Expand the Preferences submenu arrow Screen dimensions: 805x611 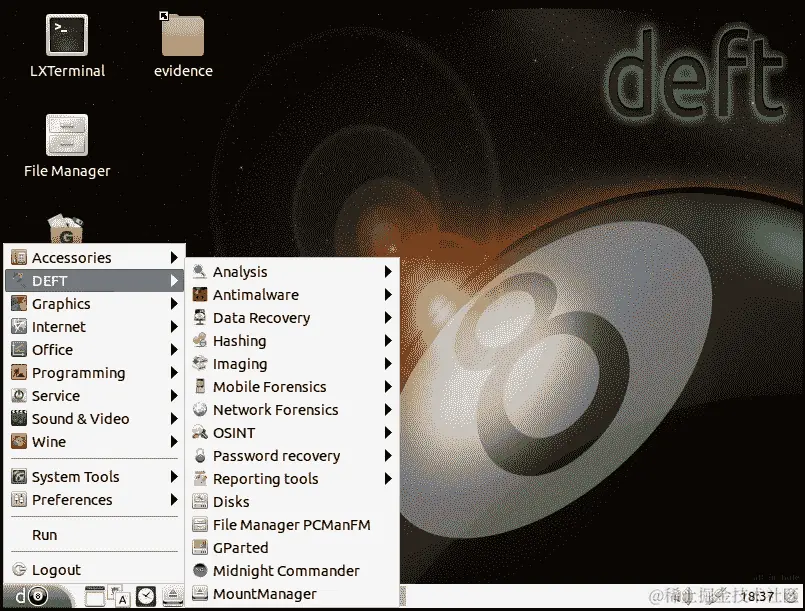point(174,500)
